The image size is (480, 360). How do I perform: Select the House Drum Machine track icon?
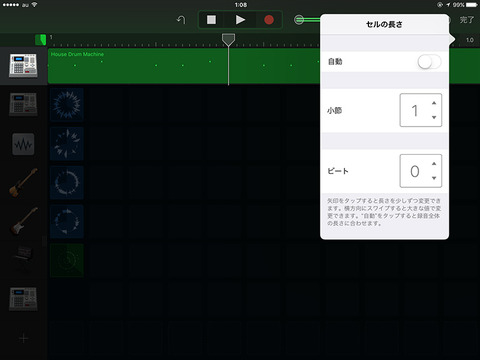(23, 66)
